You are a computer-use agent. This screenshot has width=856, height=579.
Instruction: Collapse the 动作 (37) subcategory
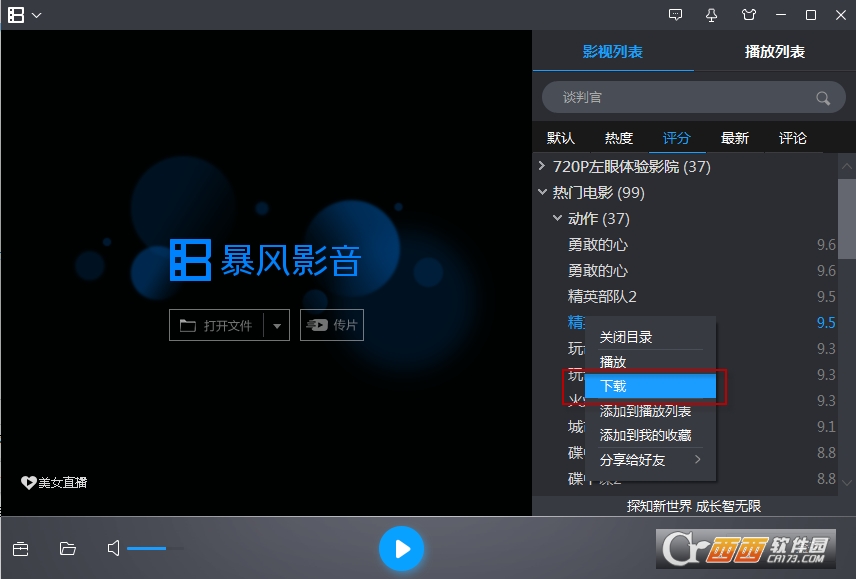557,218
